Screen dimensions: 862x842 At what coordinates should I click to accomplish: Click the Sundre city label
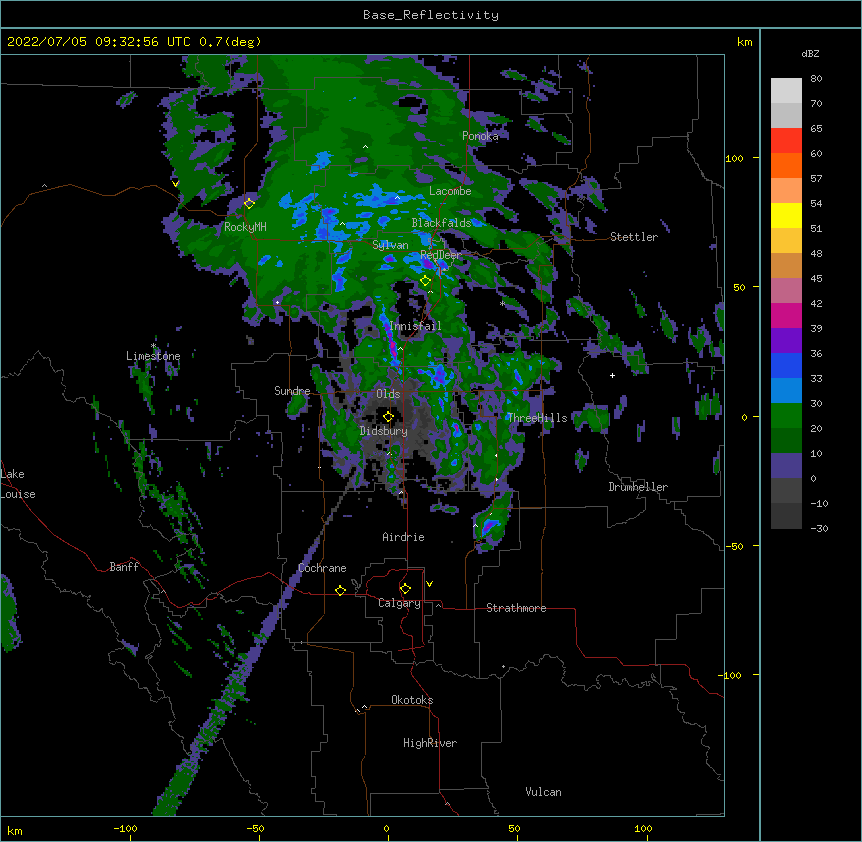point(292,391)
